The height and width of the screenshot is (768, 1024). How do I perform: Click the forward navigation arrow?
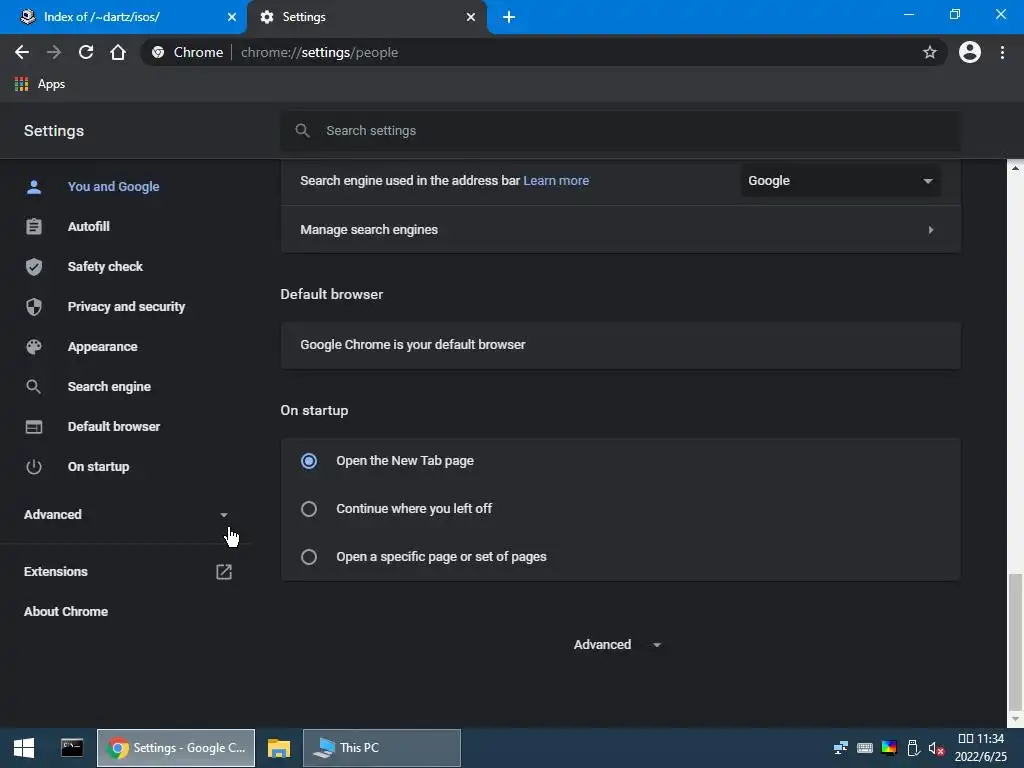pyautogui.click(x=54, y=52)
